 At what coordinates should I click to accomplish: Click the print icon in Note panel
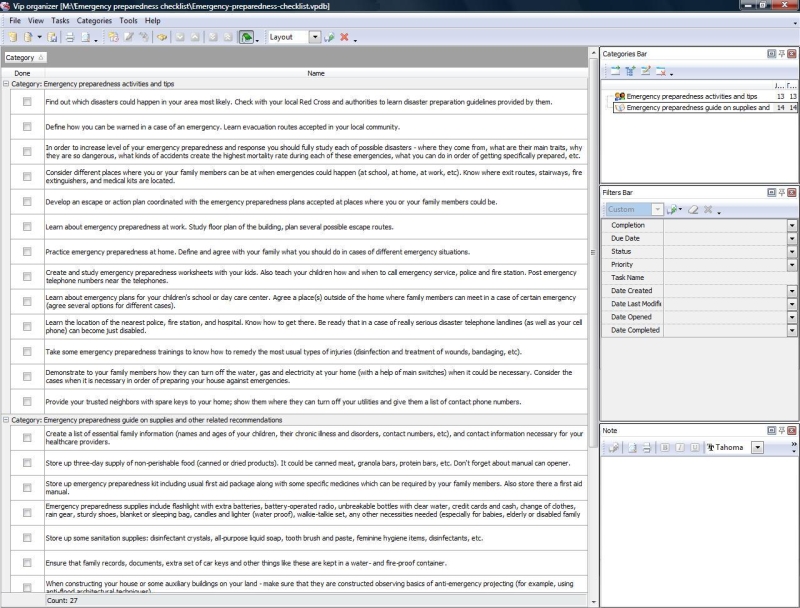click(647, 447)
